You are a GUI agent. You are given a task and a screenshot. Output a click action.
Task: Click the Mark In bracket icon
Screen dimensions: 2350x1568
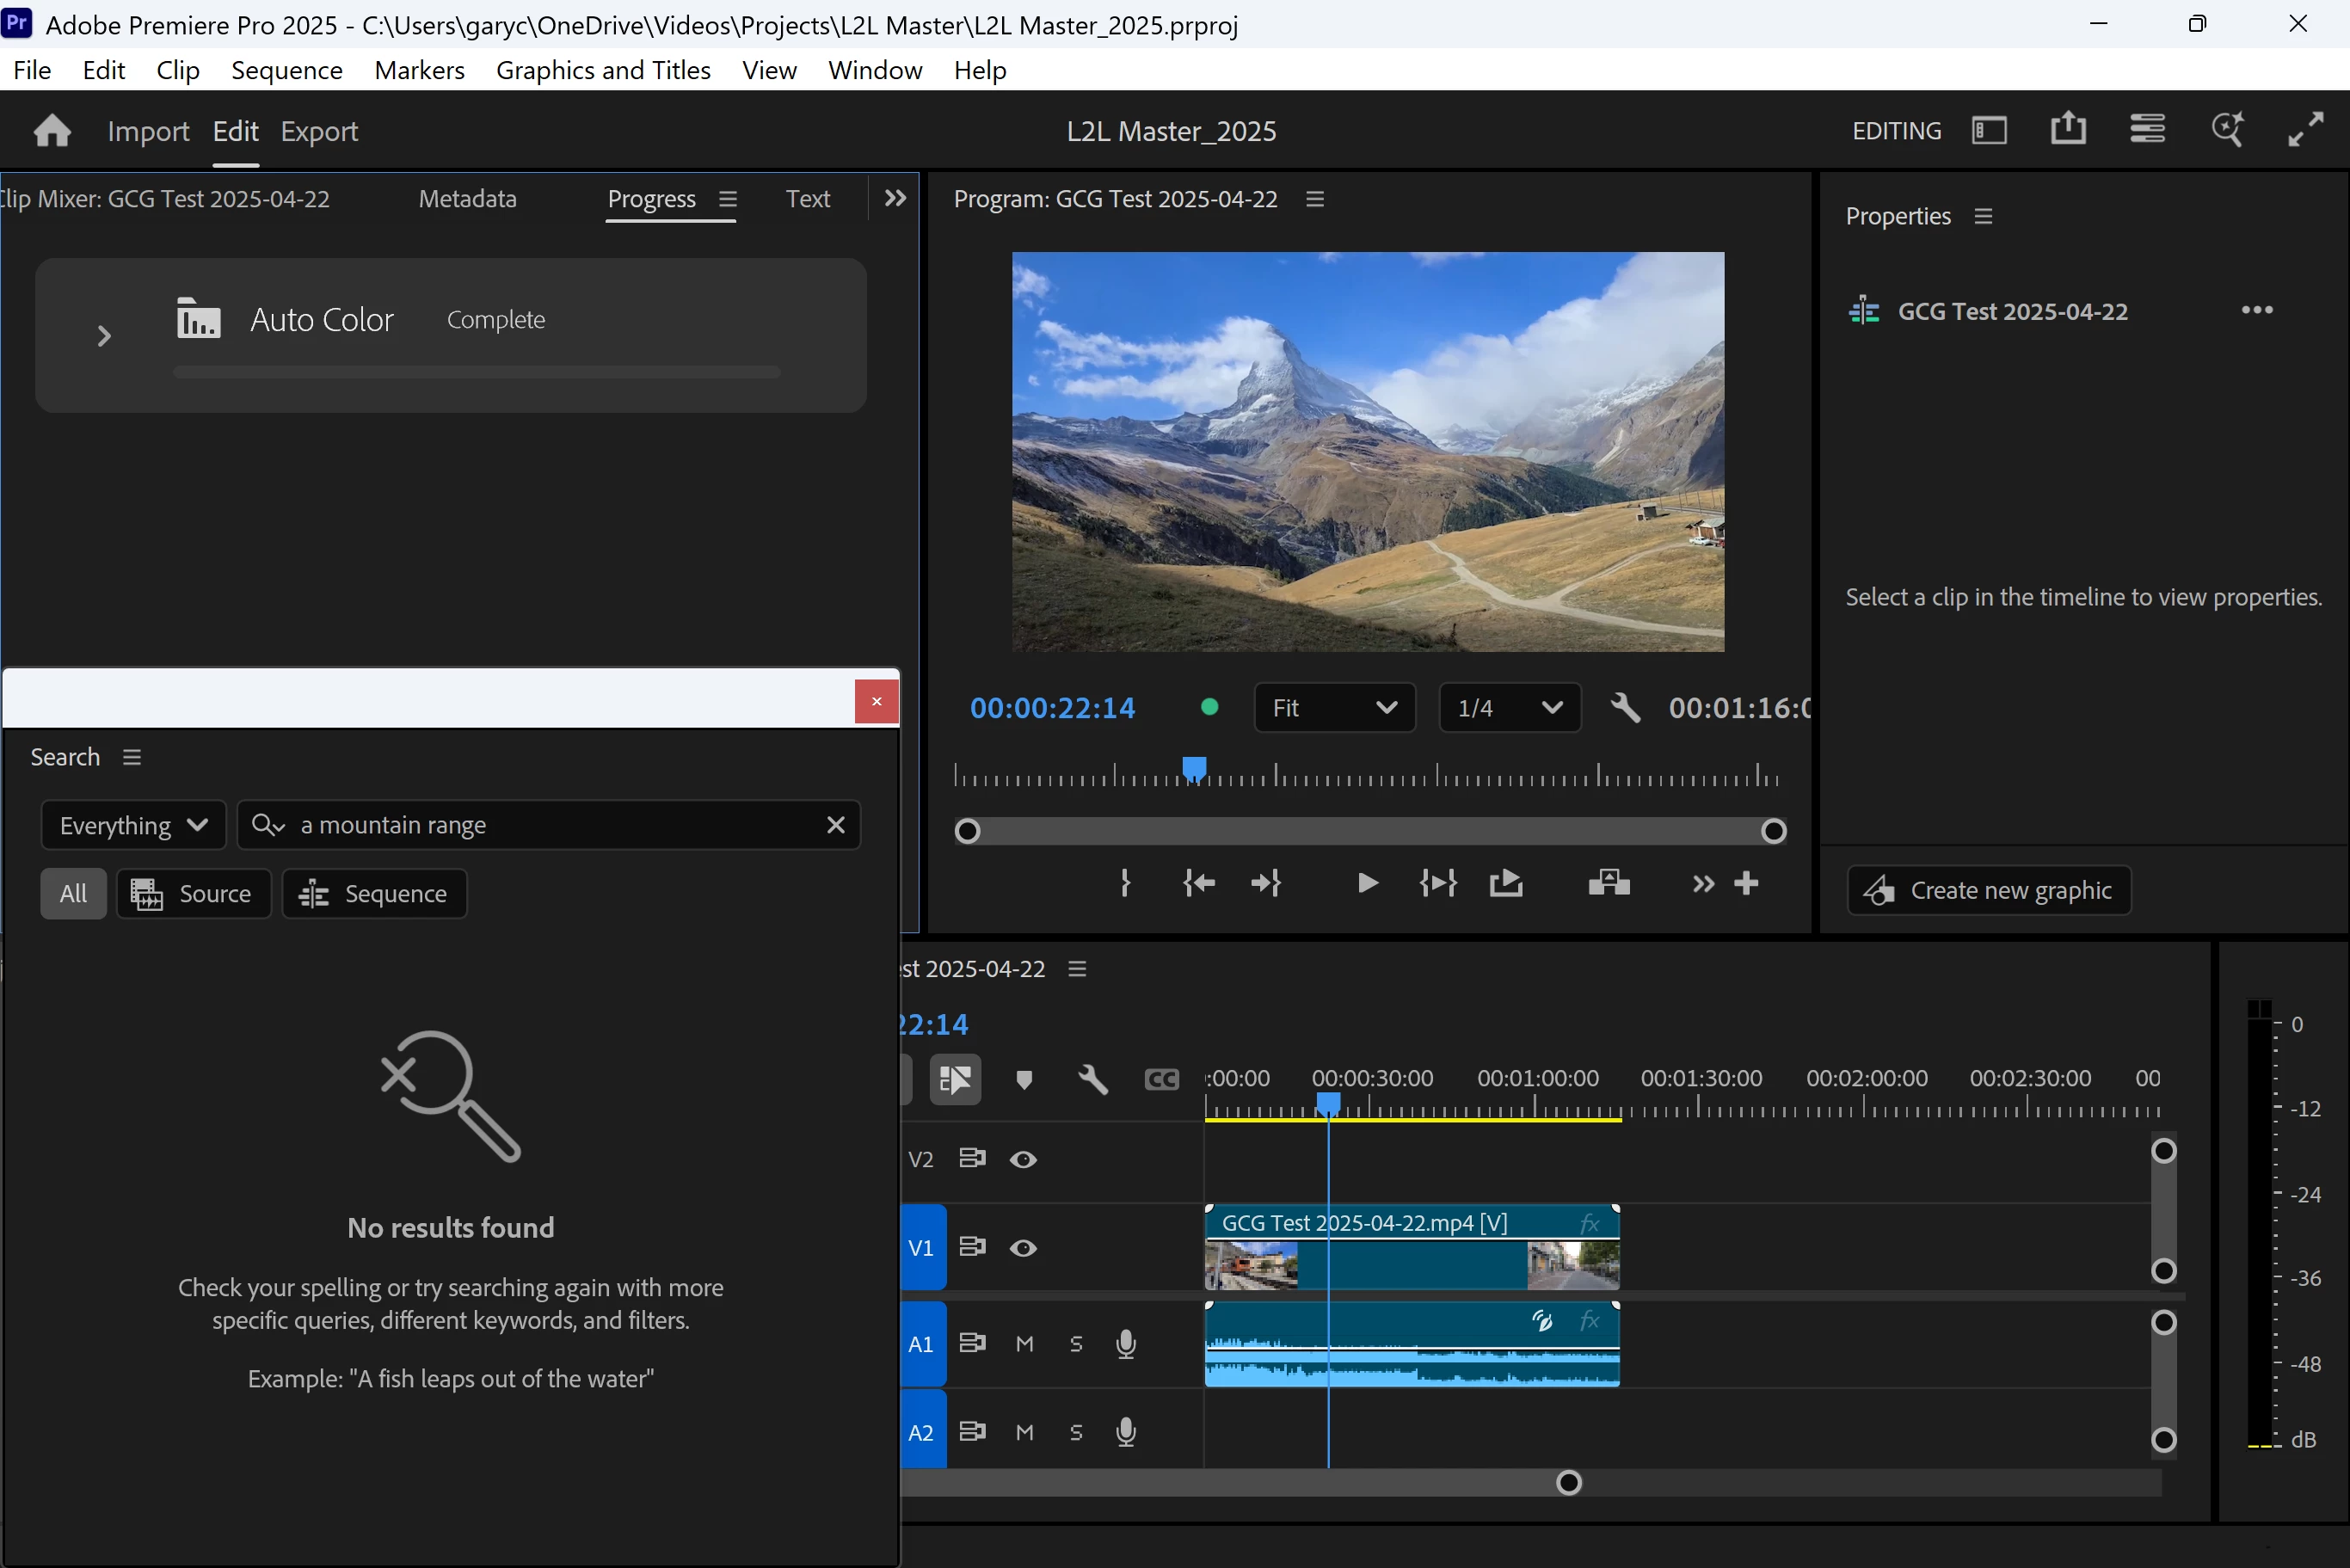[1126, 884]
